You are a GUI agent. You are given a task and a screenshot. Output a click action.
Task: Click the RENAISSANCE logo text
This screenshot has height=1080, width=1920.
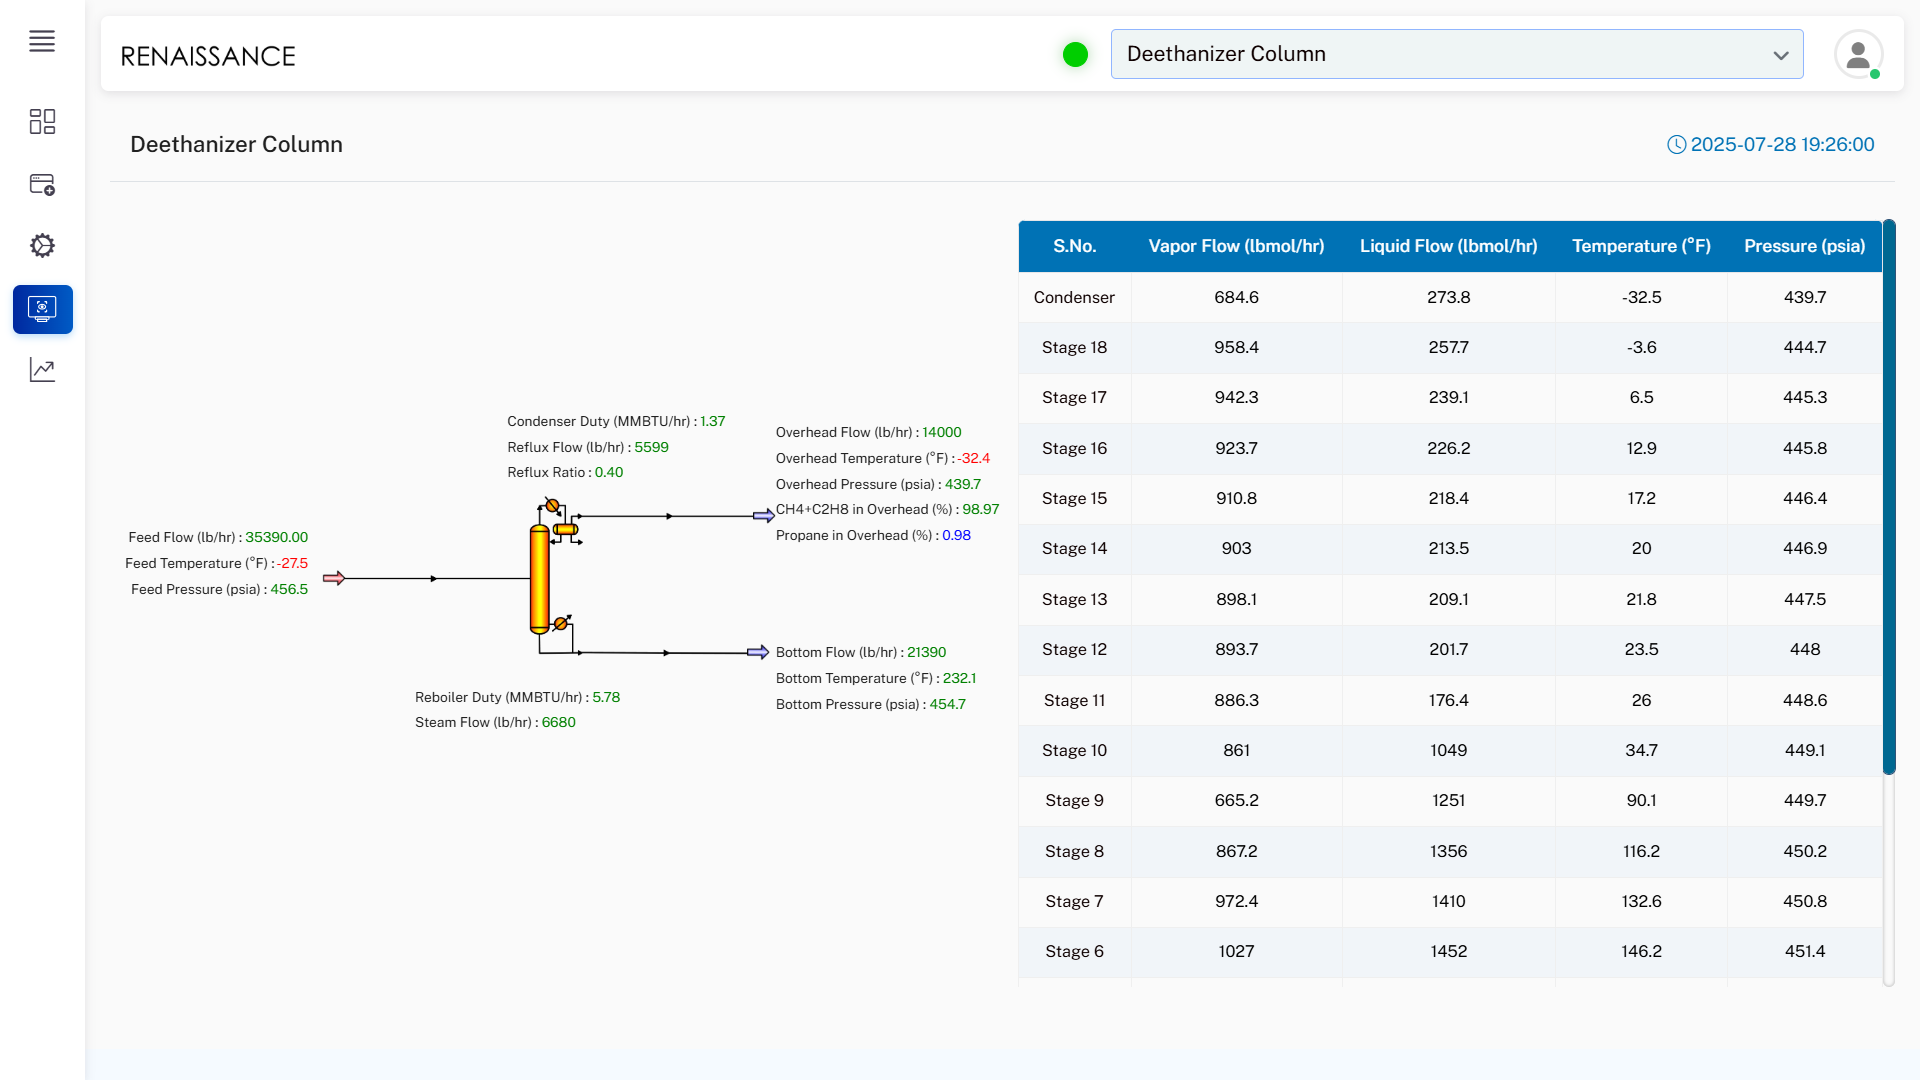tap(208, 56)
